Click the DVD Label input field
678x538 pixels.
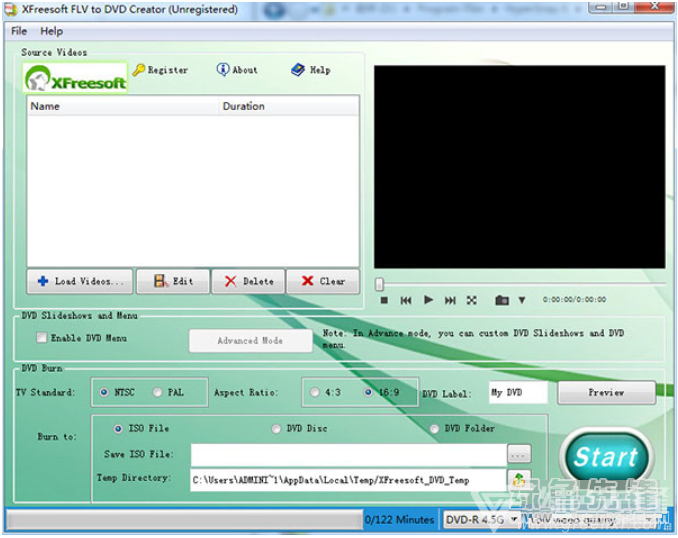(x=518, y=393)
